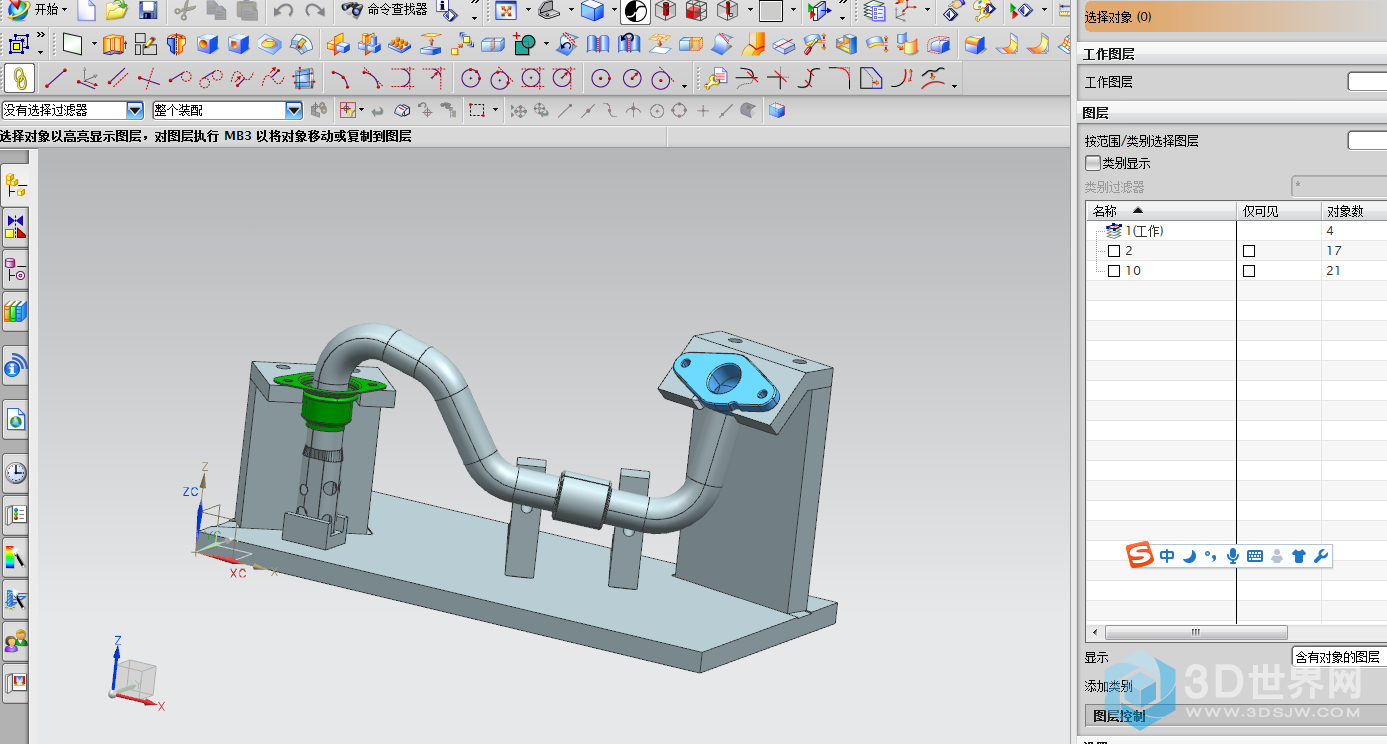Toggle 仅可见 checkbox for layer 10
This screenshot has width=1387, height=744.
pyautogui.click(x=1249, y=271)
